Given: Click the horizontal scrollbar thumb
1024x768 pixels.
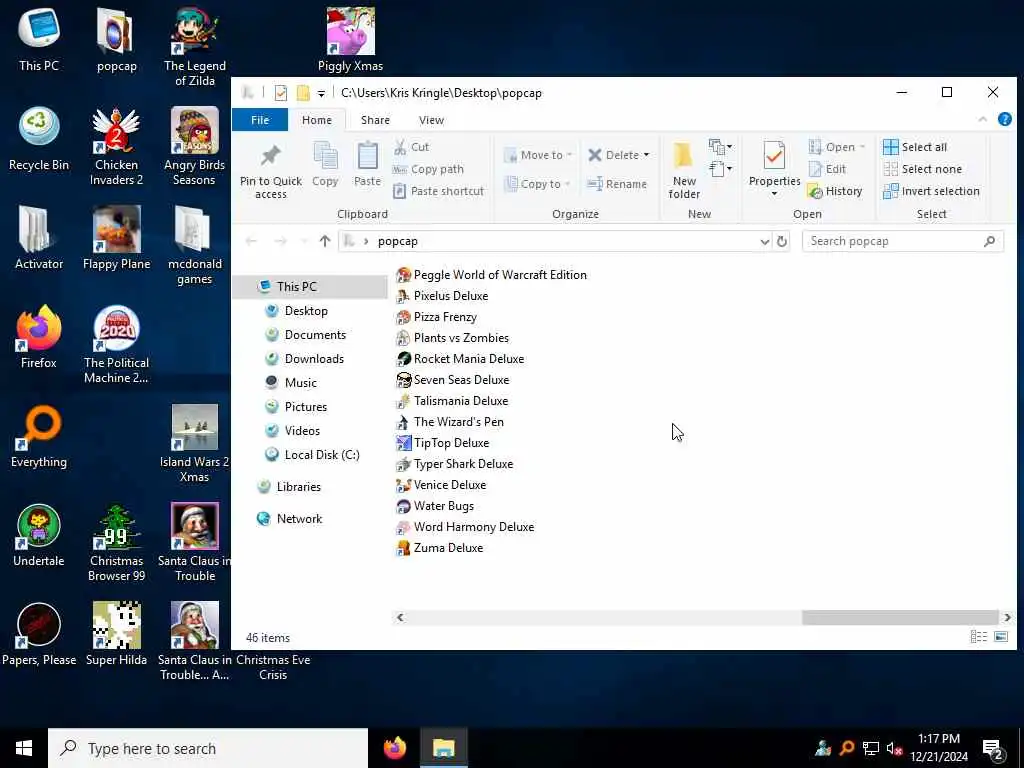Looking at the screenshot, I should tap(900, 617).
